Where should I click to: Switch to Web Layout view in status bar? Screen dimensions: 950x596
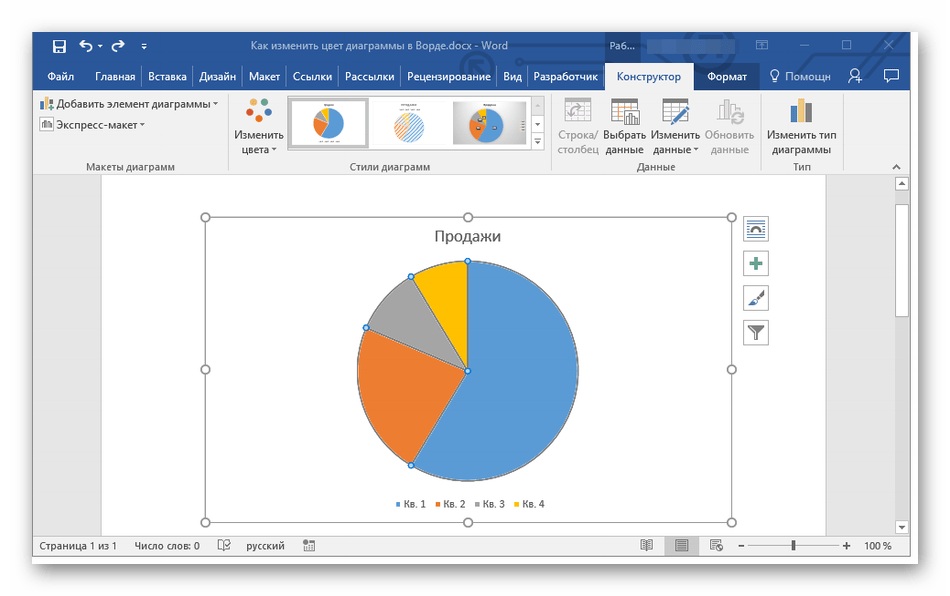716,546
